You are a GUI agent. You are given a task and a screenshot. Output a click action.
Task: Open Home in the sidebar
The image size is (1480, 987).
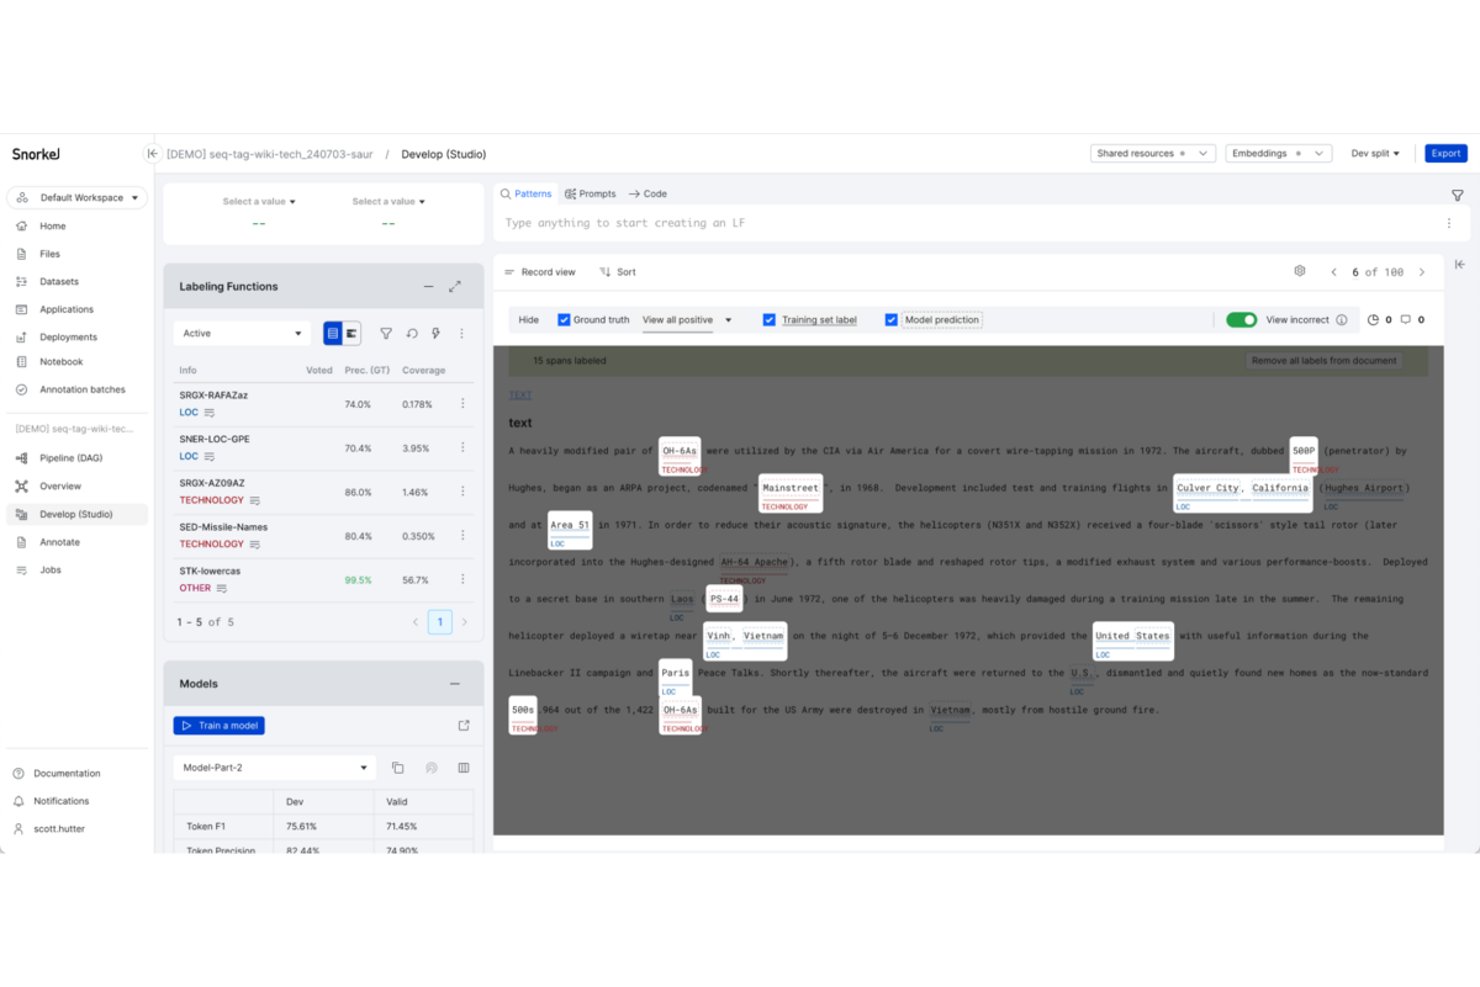point(52,226)
